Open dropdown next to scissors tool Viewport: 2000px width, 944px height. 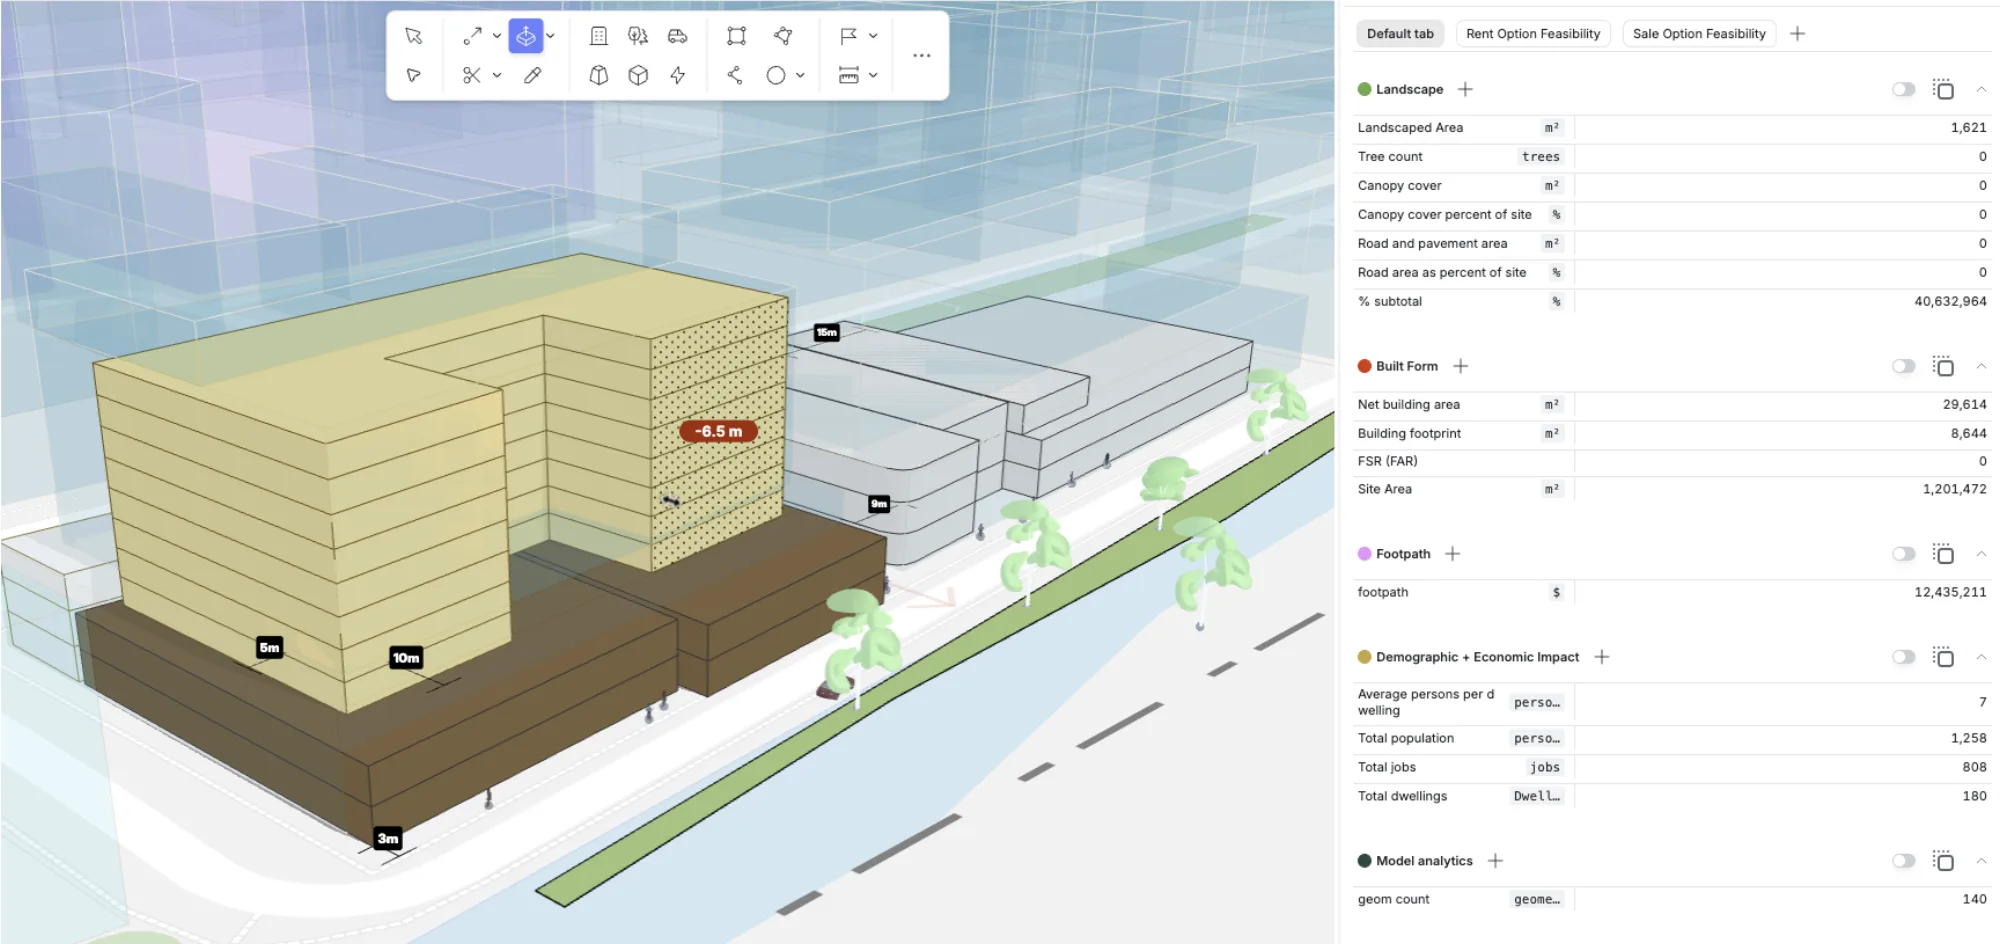[497, 75]
